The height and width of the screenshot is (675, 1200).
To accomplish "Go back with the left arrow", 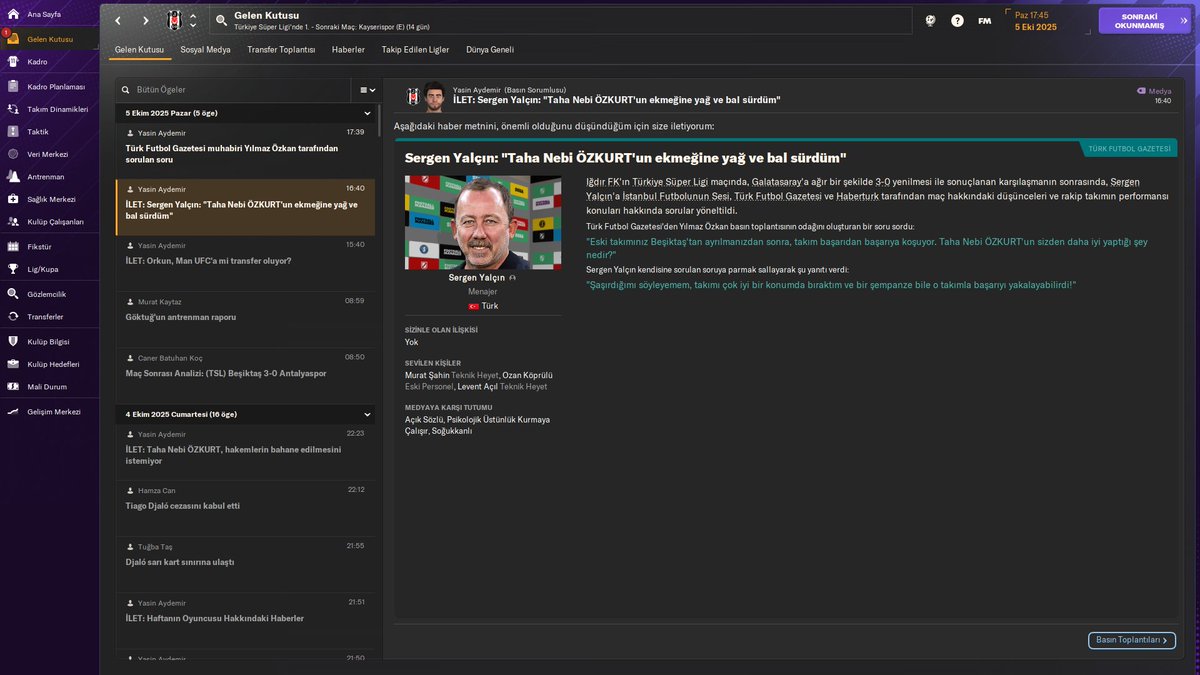I will point(118,21).
